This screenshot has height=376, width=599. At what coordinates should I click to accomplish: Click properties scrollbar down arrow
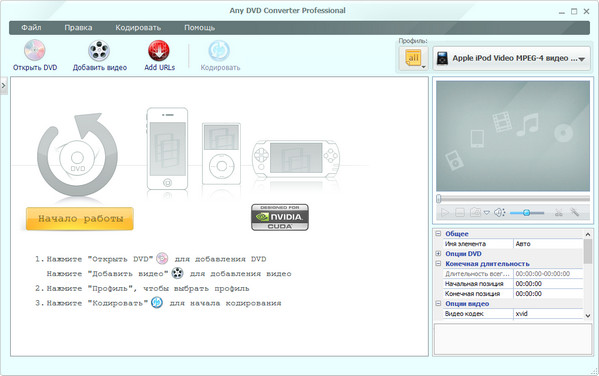[x=588, y=316]
